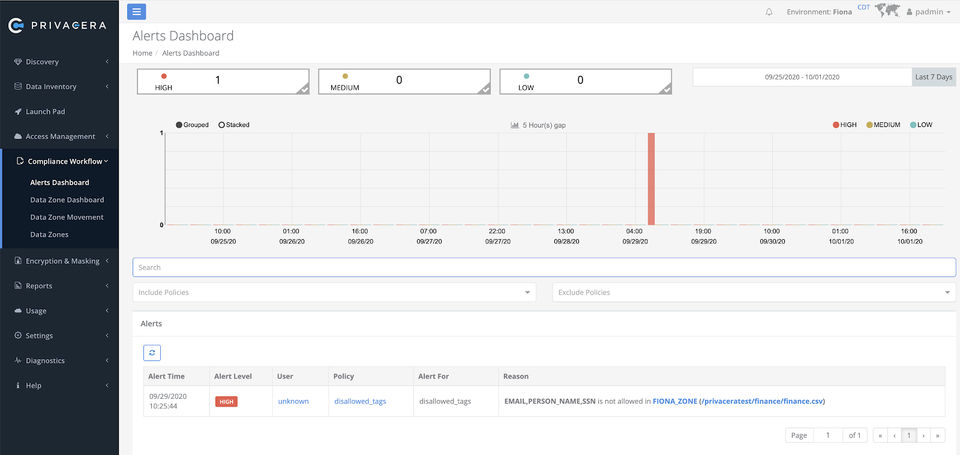Open the unknown user link

[293, 401]
